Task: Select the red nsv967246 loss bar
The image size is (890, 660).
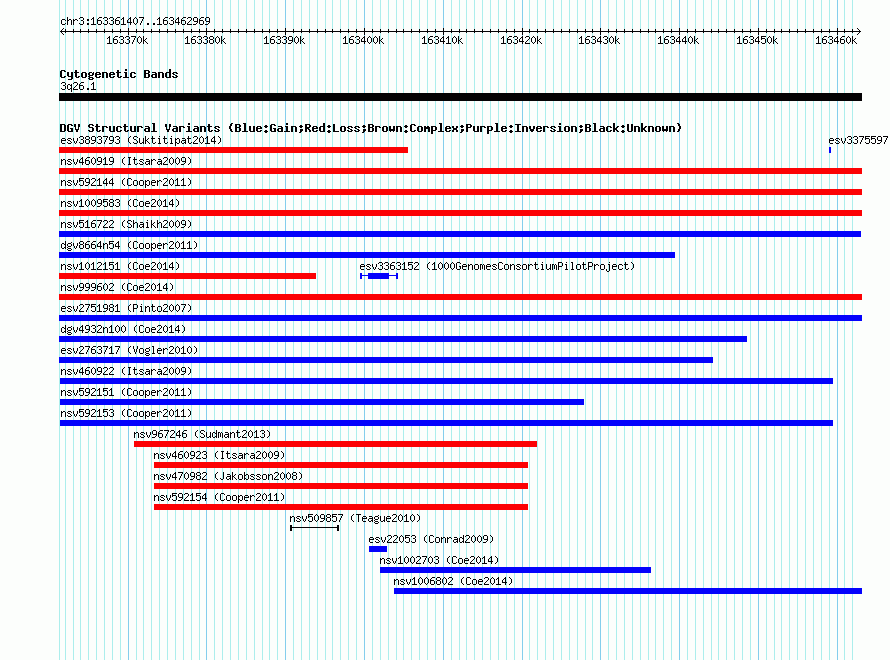Action: (x=335, y=444)
